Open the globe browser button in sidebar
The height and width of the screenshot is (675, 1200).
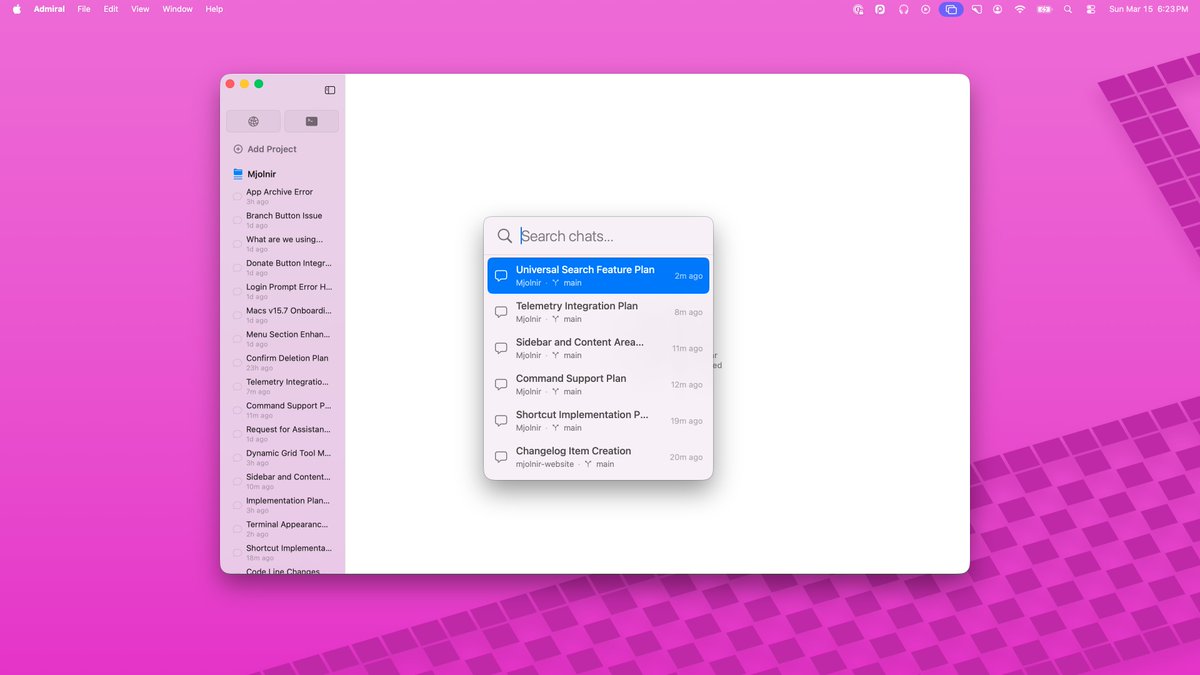tap(253, 121)
